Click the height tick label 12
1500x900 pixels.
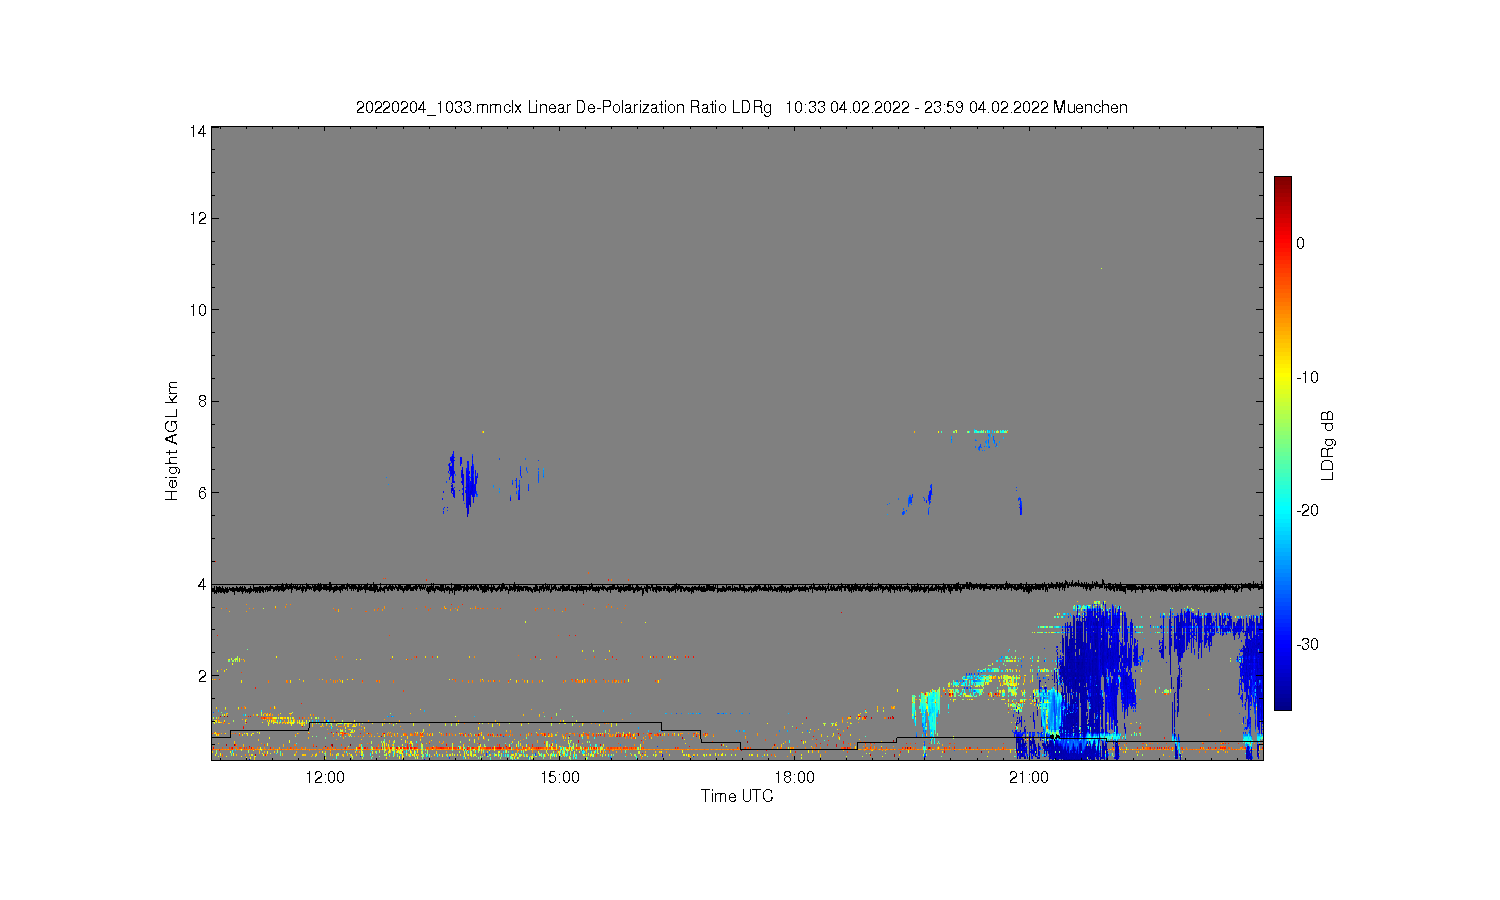[x=198, y=218]
